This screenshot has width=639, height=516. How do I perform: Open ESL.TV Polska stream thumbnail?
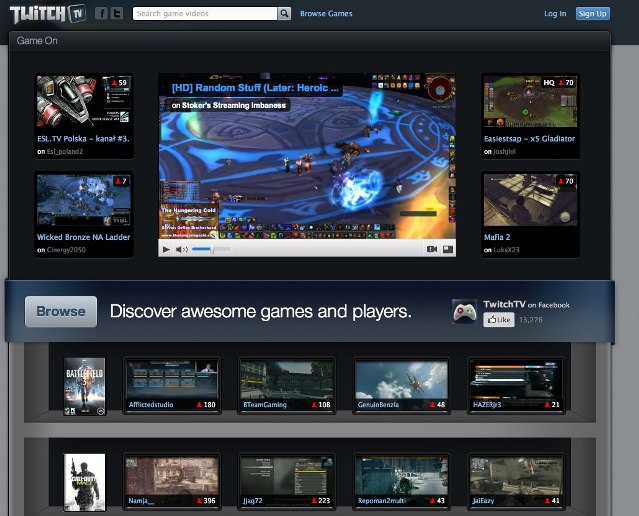[x=83, y=101]
